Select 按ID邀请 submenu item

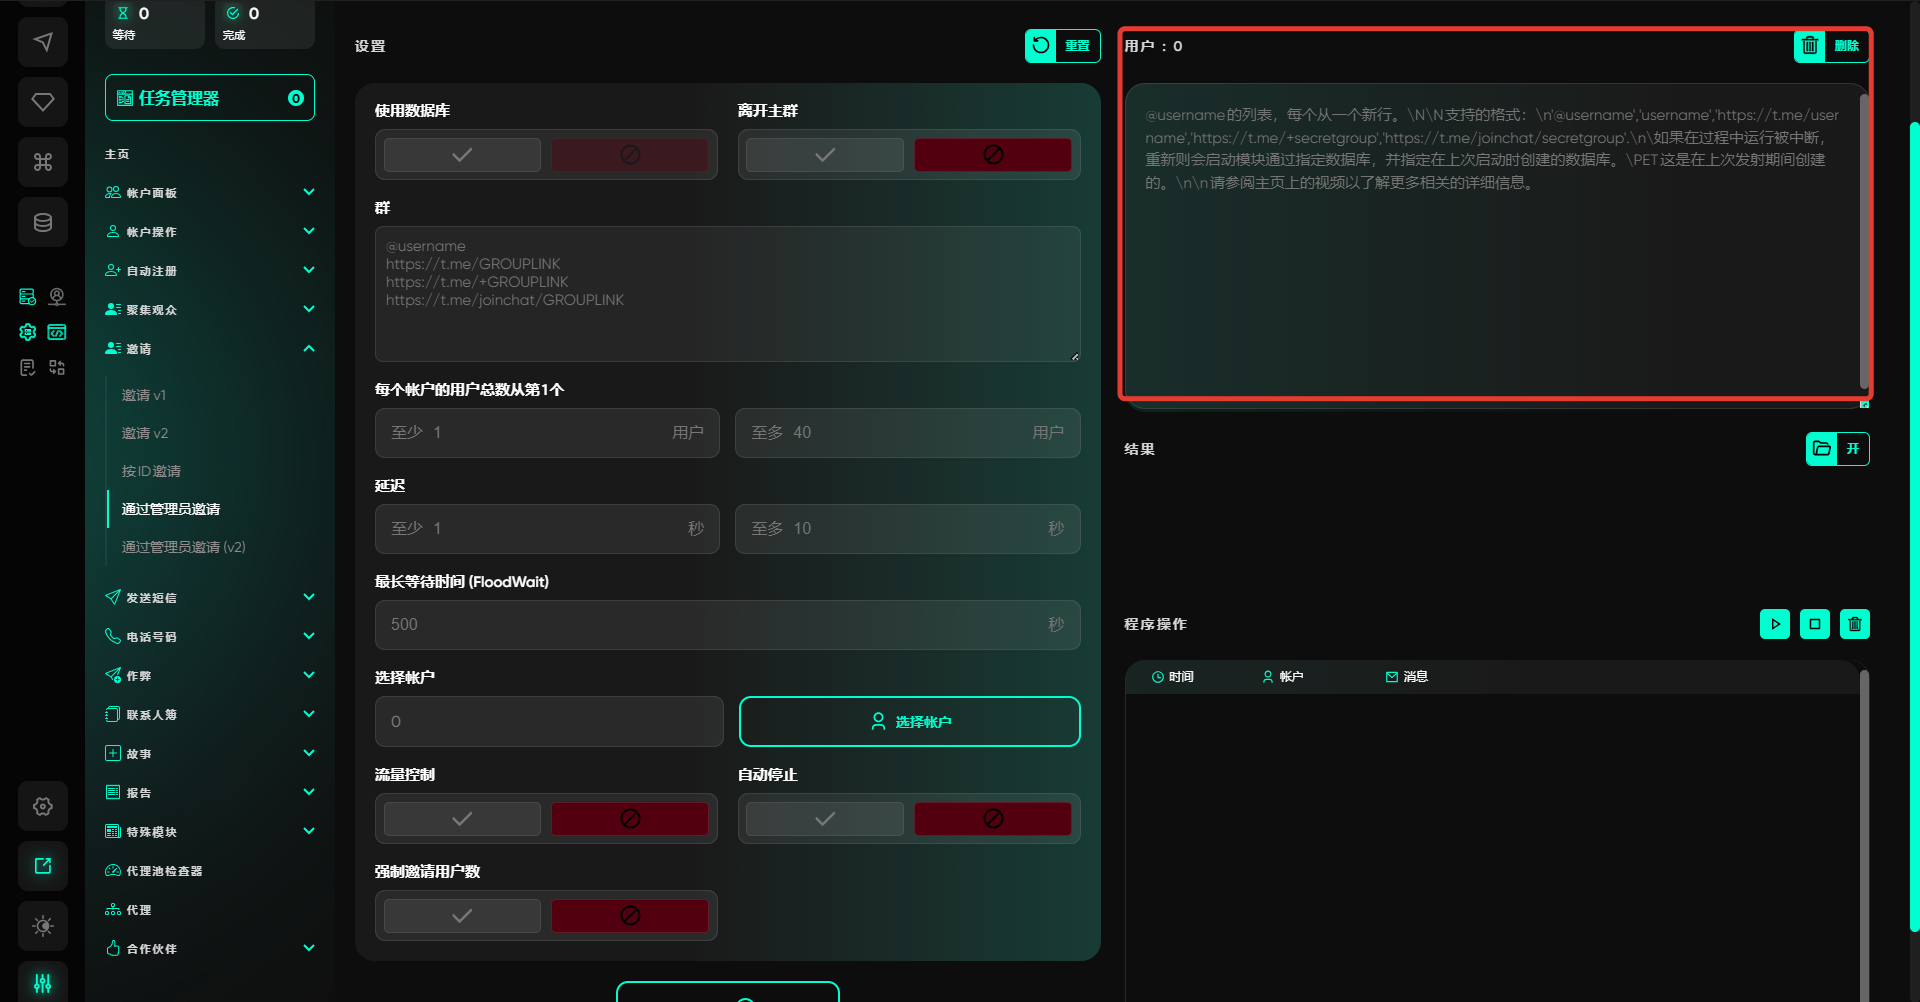pos(151,471)
